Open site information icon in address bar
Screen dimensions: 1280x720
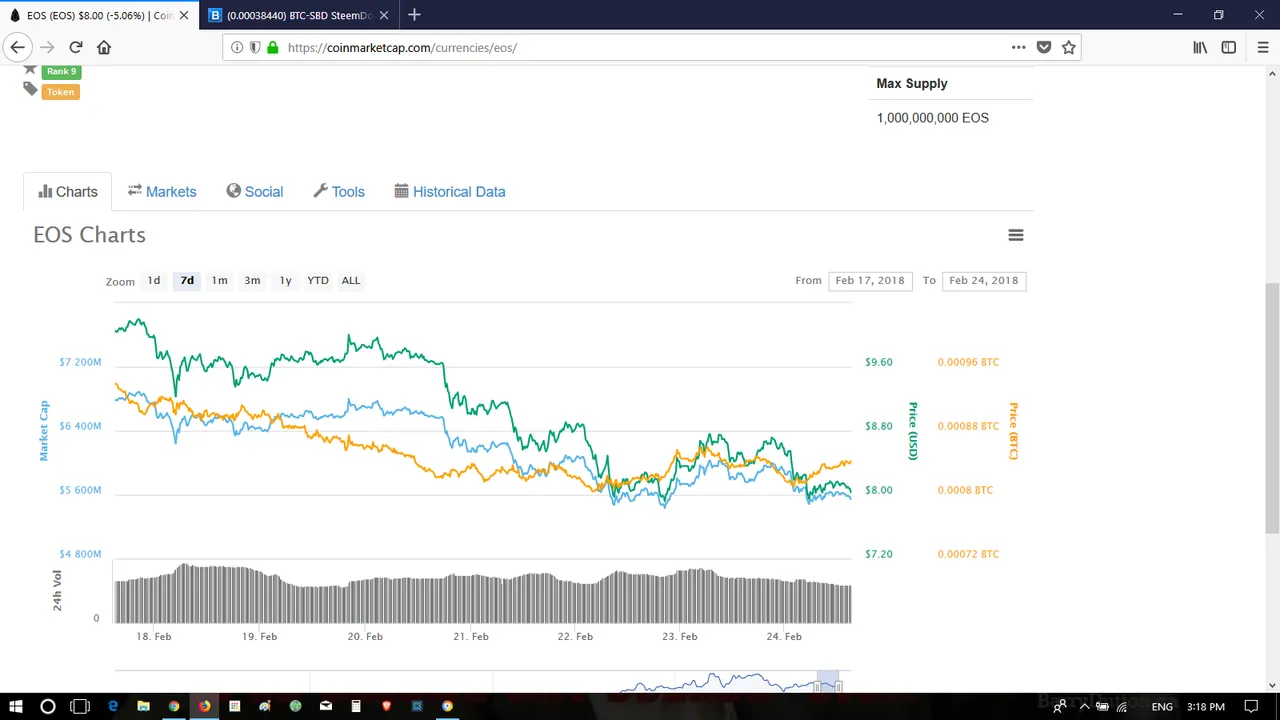point(237,47)
